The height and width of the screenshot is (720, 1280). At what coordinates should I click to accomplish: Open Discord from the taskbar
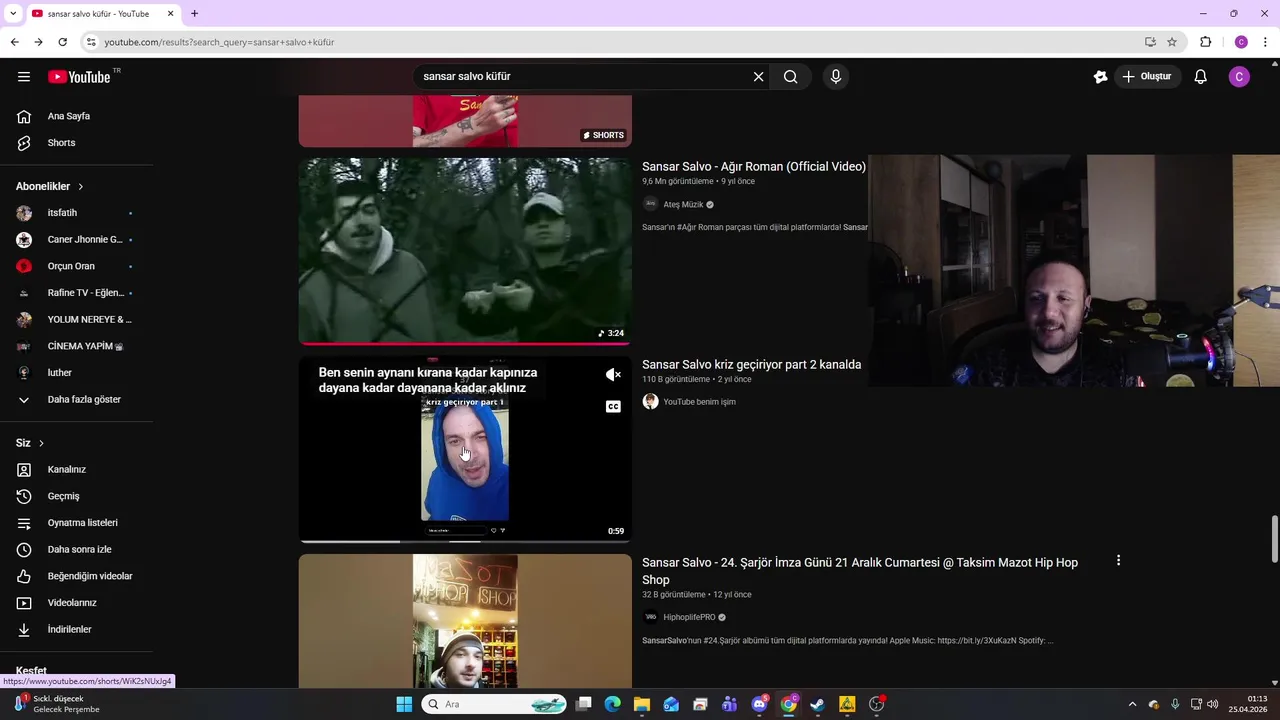(x=760, y=704)
